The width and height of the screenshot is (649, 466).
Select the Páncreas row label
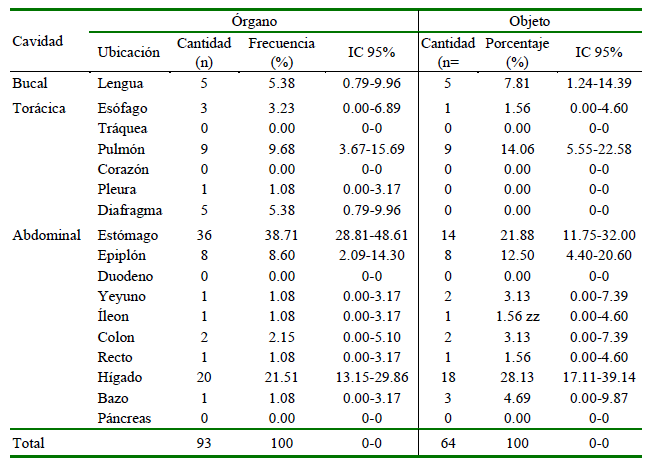coord(126,418)
